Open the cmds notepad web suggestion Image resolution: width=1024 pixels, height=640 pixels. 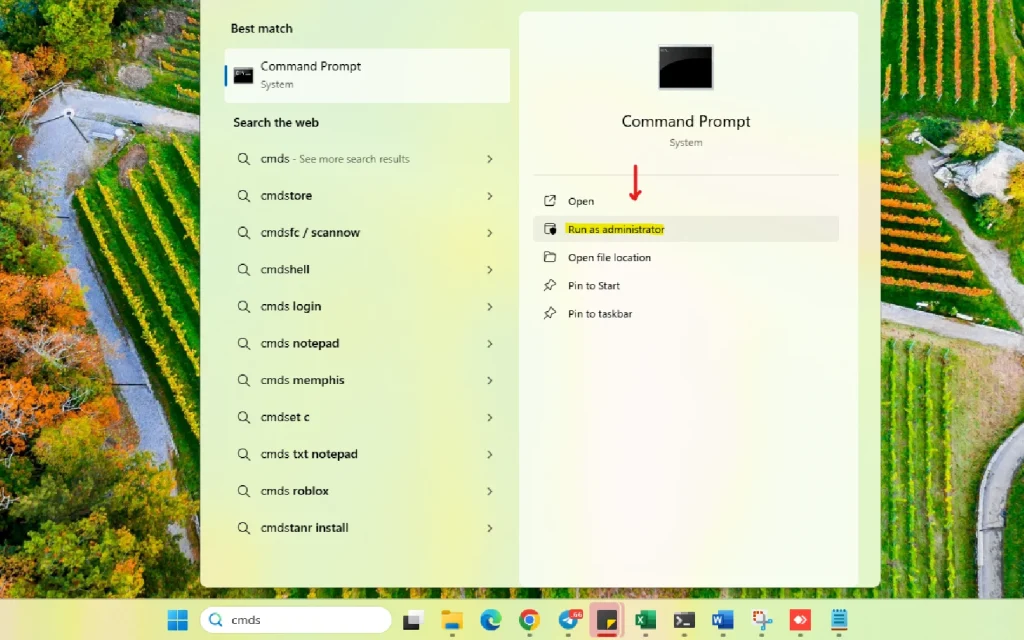[367, 344]
